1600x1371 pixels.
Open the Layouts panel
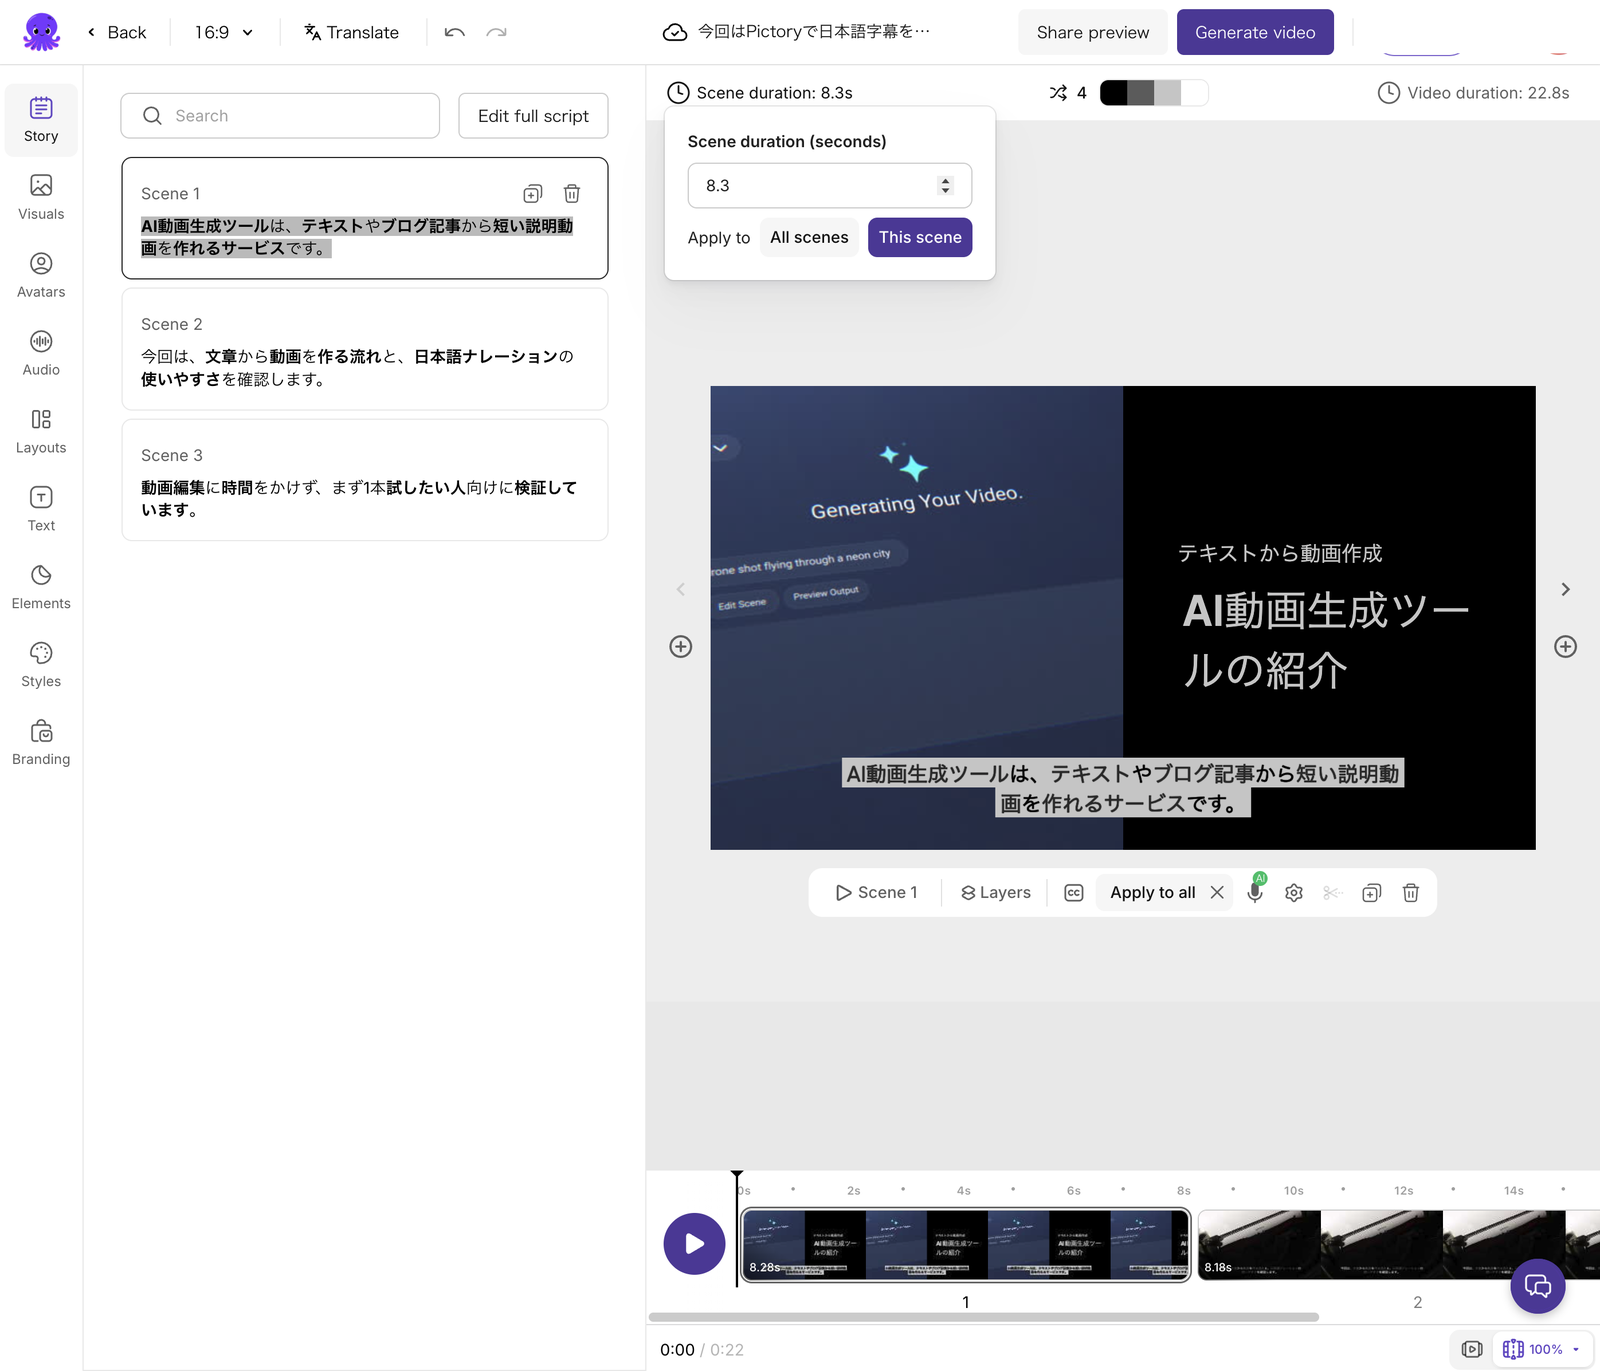(41, 432)
